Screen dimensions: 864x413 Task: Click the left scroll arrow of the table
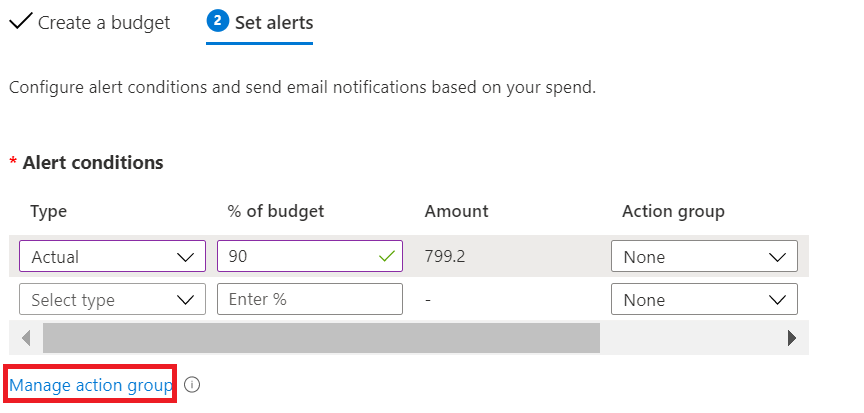tap(26, 338)
